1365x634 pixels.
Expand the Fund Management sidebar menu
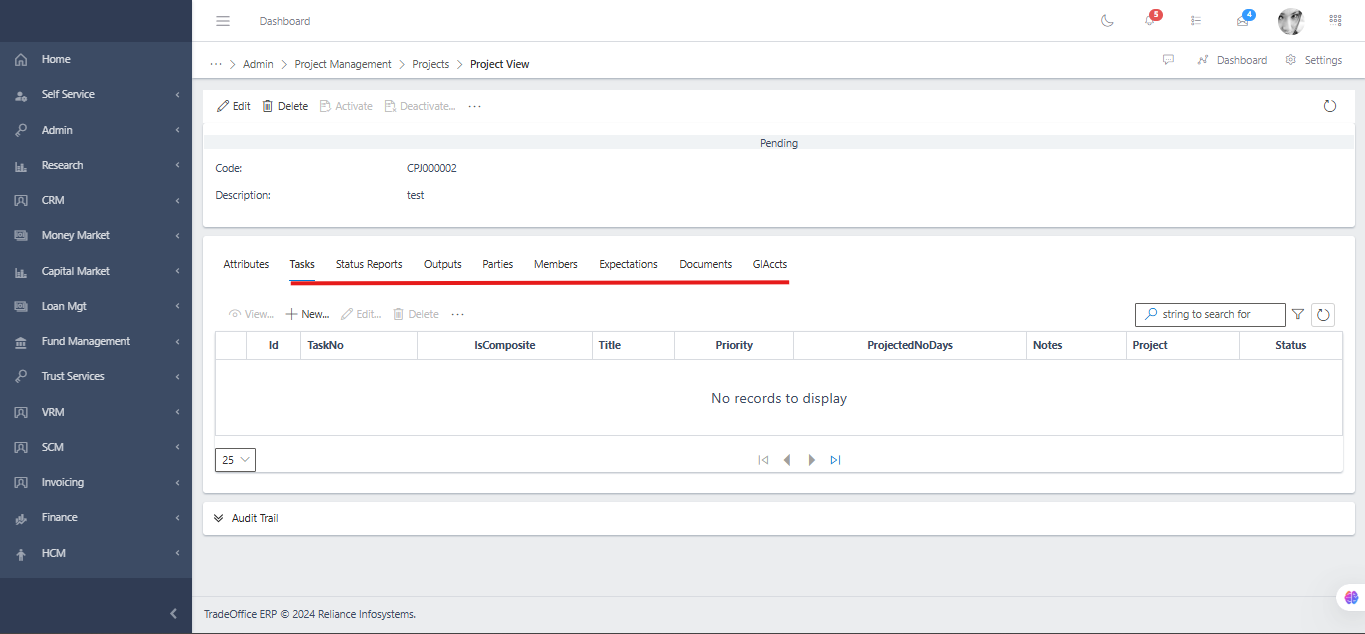96,342
